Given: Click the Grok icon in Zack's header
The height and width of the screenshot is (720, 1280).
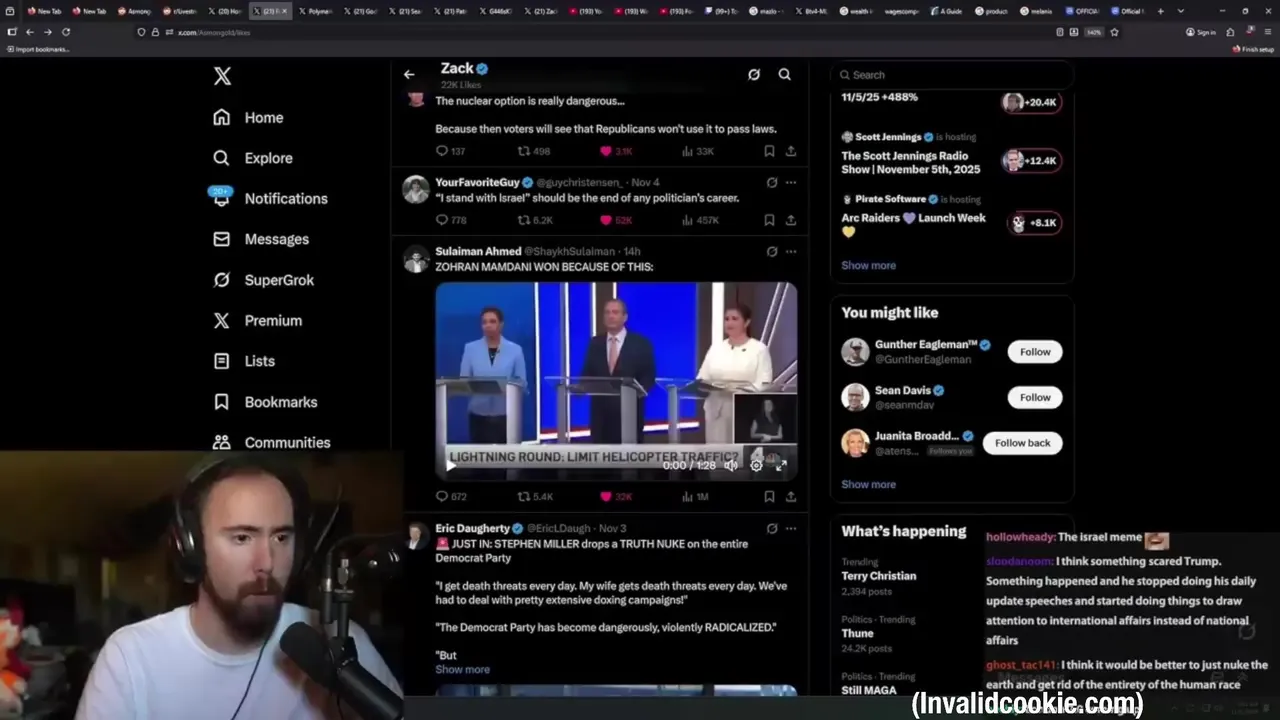Looking at the screenshot, I should pyautogui.click(x=754, y=74).
